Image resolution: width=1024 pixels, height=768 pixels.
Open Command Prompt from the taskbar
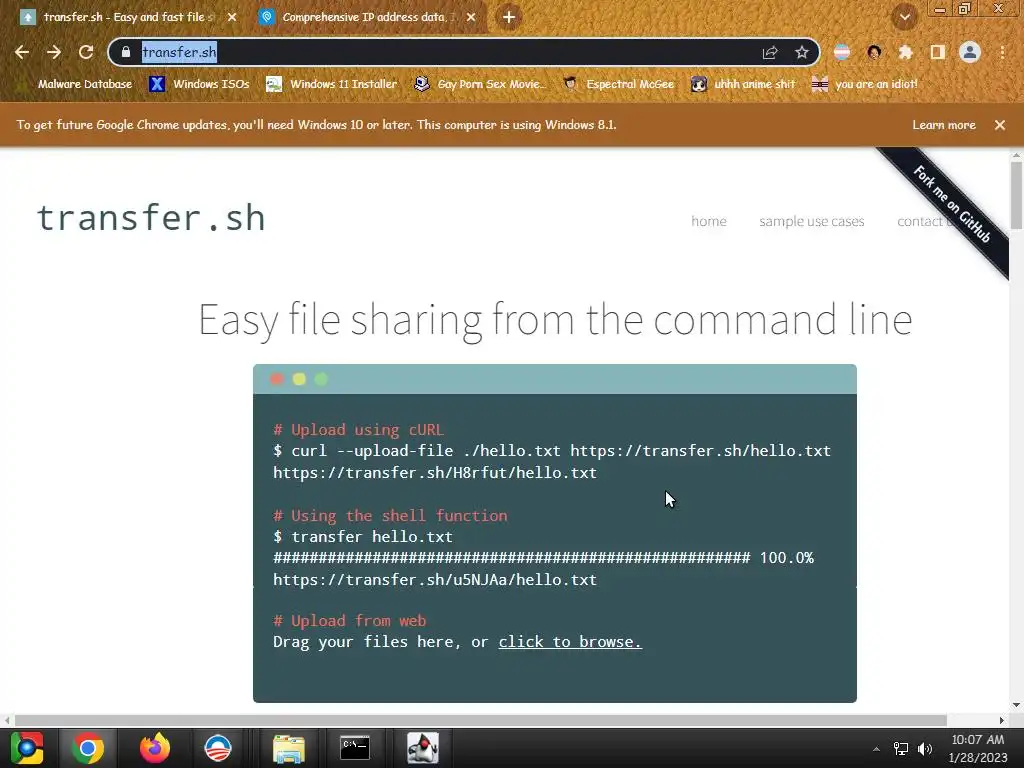355,748
